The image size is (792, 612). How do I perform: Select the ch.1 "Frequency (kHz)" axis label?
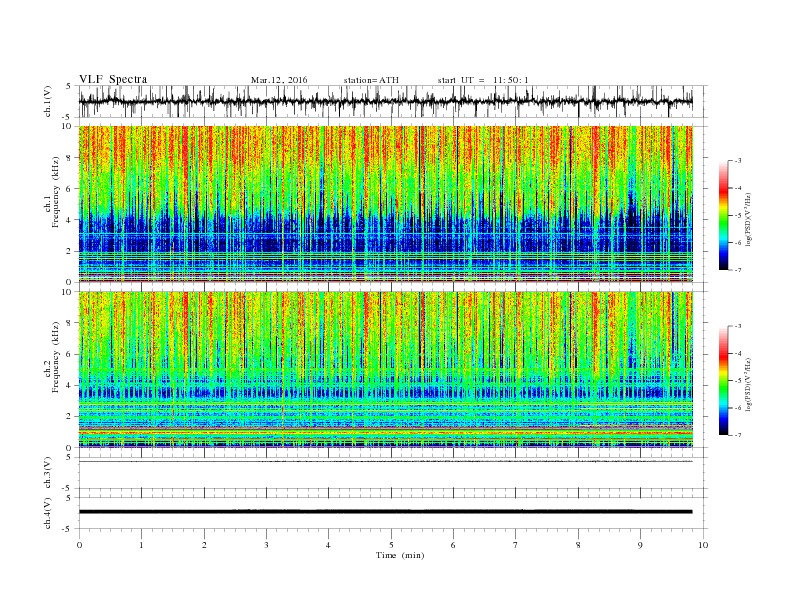click(56, 192)
